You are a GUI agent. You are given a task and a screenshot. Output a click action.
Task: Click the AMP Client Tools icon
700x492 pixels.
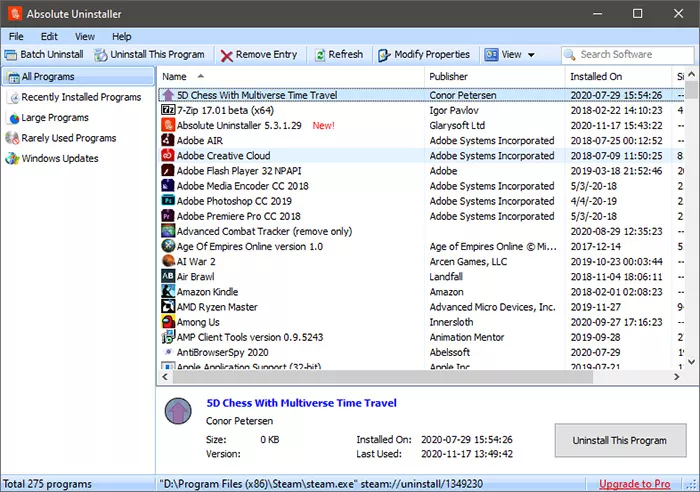tap(168, 337)
